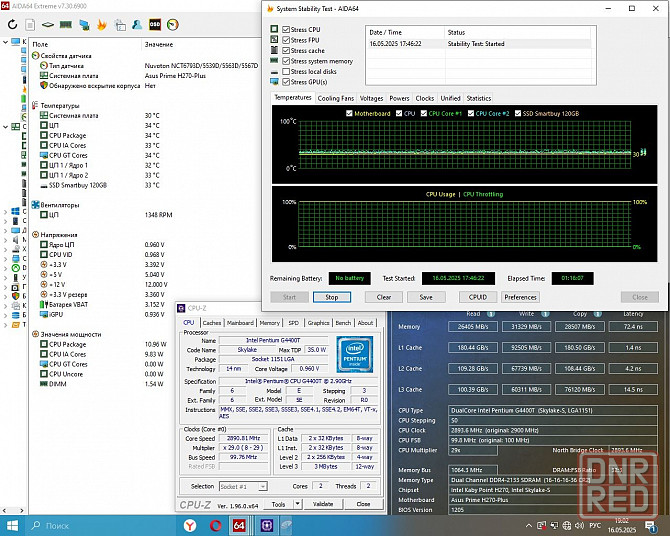Screen dimensions: 670x536
Task: Open the OSD panel icon in AIDA64 toolbar
Action: pyautogui.click(x=155, y=25)
